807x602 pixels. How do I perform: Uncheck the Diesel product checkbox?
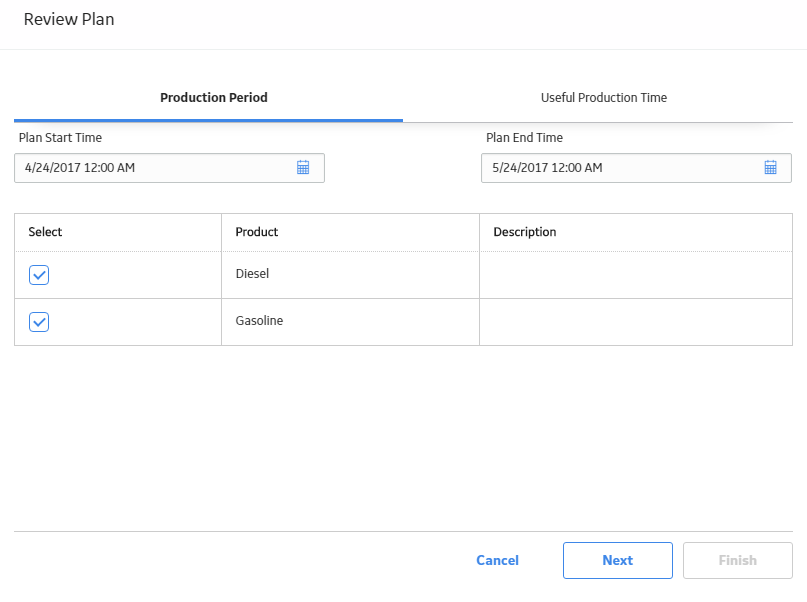[x=39, y=275]
